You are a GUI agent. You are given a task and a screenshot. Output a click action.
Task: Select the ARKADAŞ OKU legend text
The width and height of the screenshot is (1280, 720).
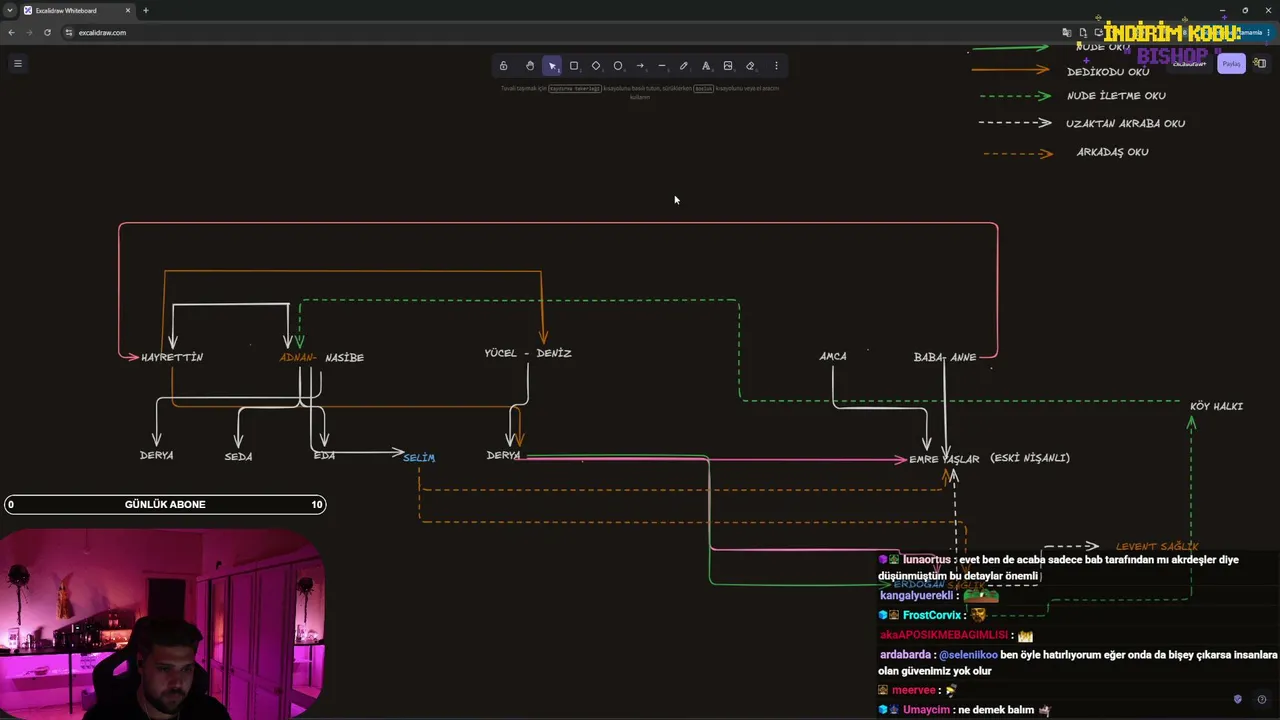pyautogui.click(x=1112, y=152)
